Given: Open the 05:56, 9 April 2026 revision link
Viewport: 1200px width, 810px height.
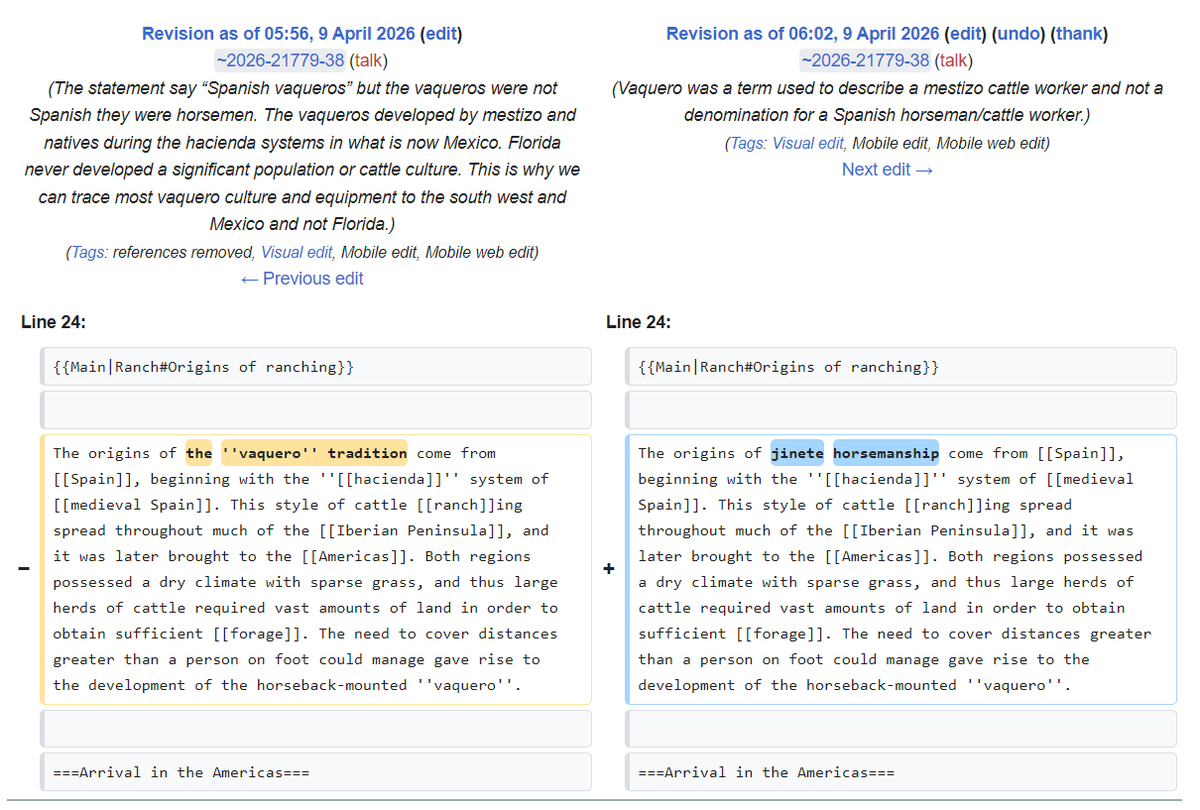Looking at the screenshot, I should tap(279, 34).
